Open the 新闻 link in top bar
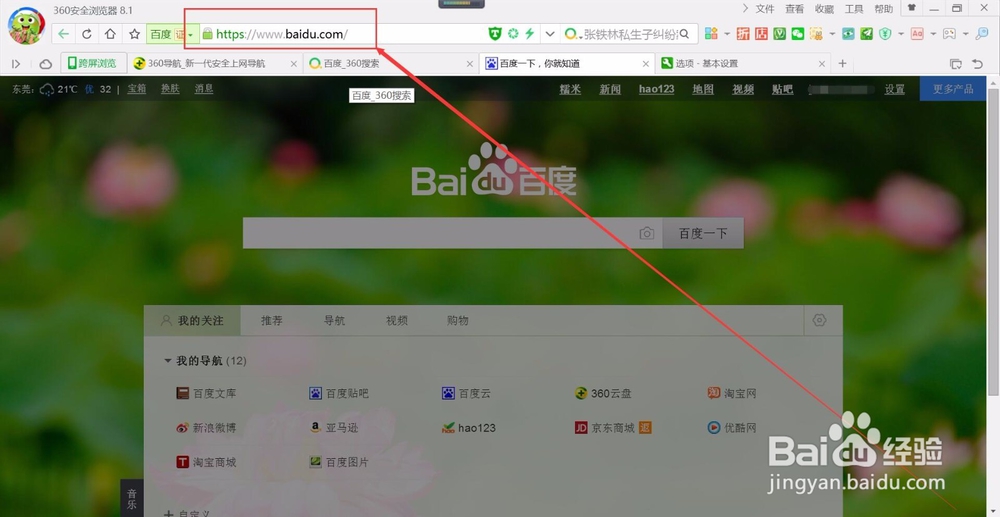The image size is (1000, 517). (x=610, y=89)
